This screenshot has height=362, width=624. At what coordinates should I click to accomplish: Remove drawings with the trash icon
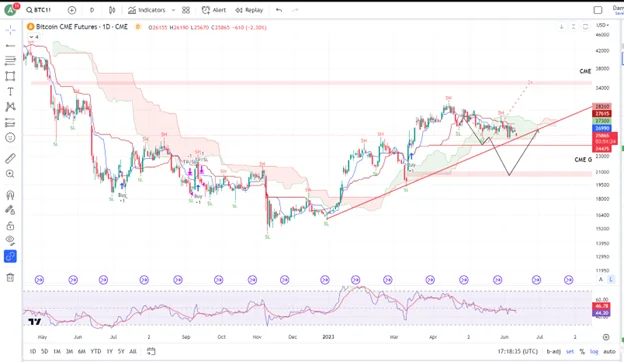[10, 277]
